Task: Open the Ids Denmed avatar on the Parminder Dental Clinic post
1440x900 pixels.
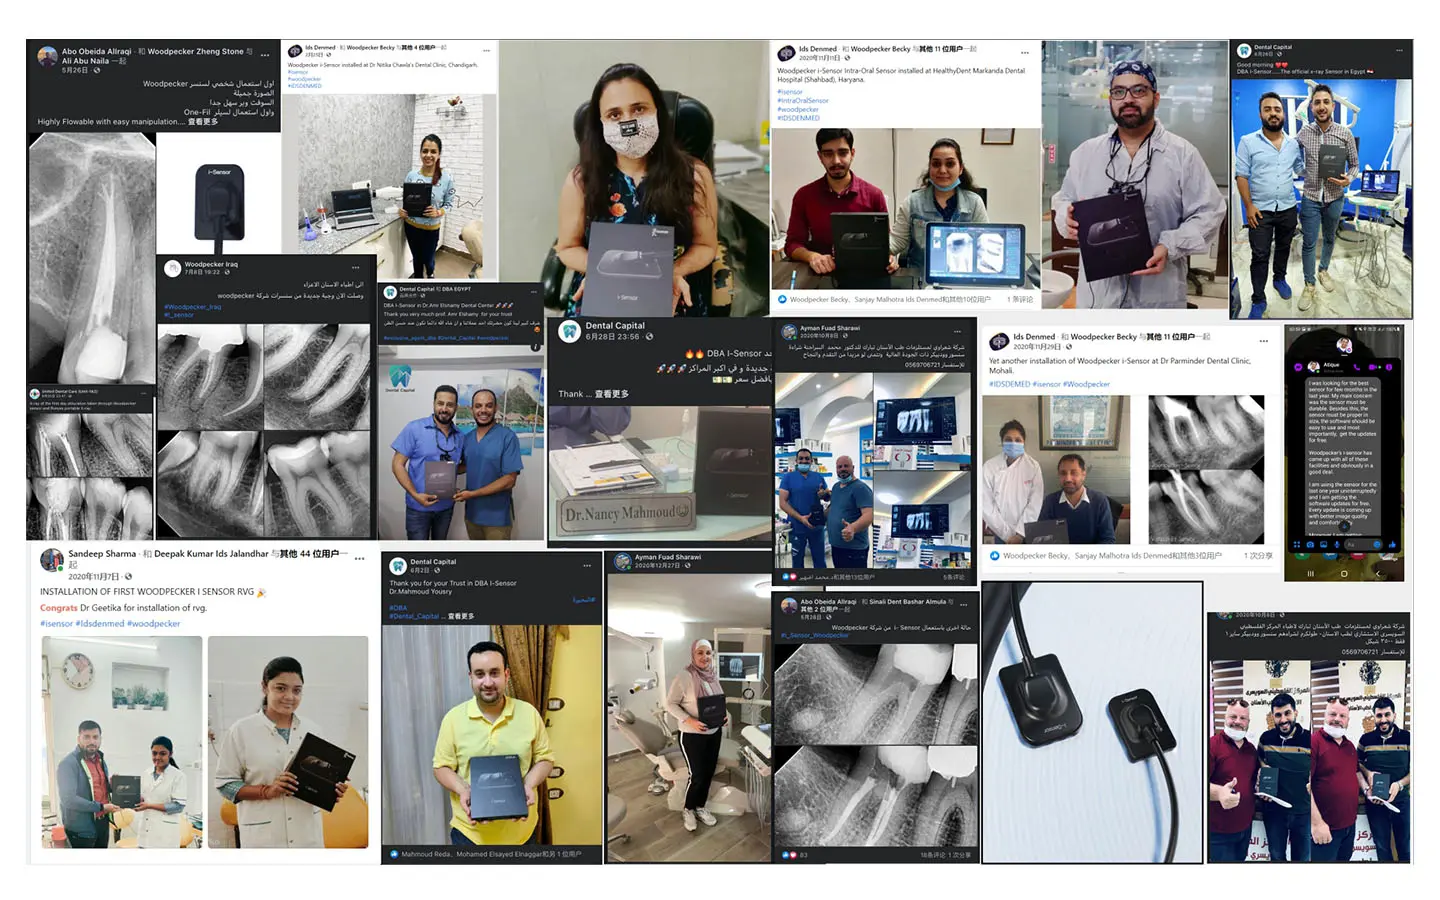Action: coord(998,341)
